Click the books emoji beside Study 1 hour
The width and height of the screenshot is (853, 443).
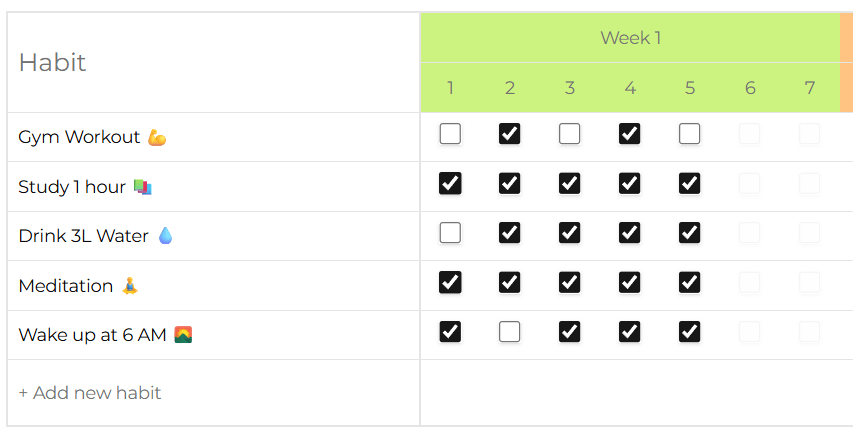click(142, 187)
